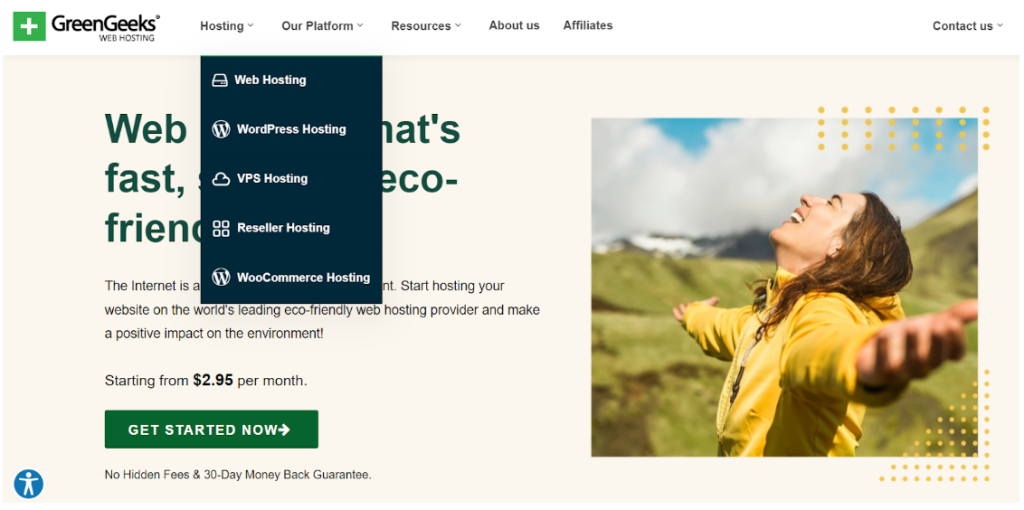
Task: Open the About us link
Action: (514, 25)
